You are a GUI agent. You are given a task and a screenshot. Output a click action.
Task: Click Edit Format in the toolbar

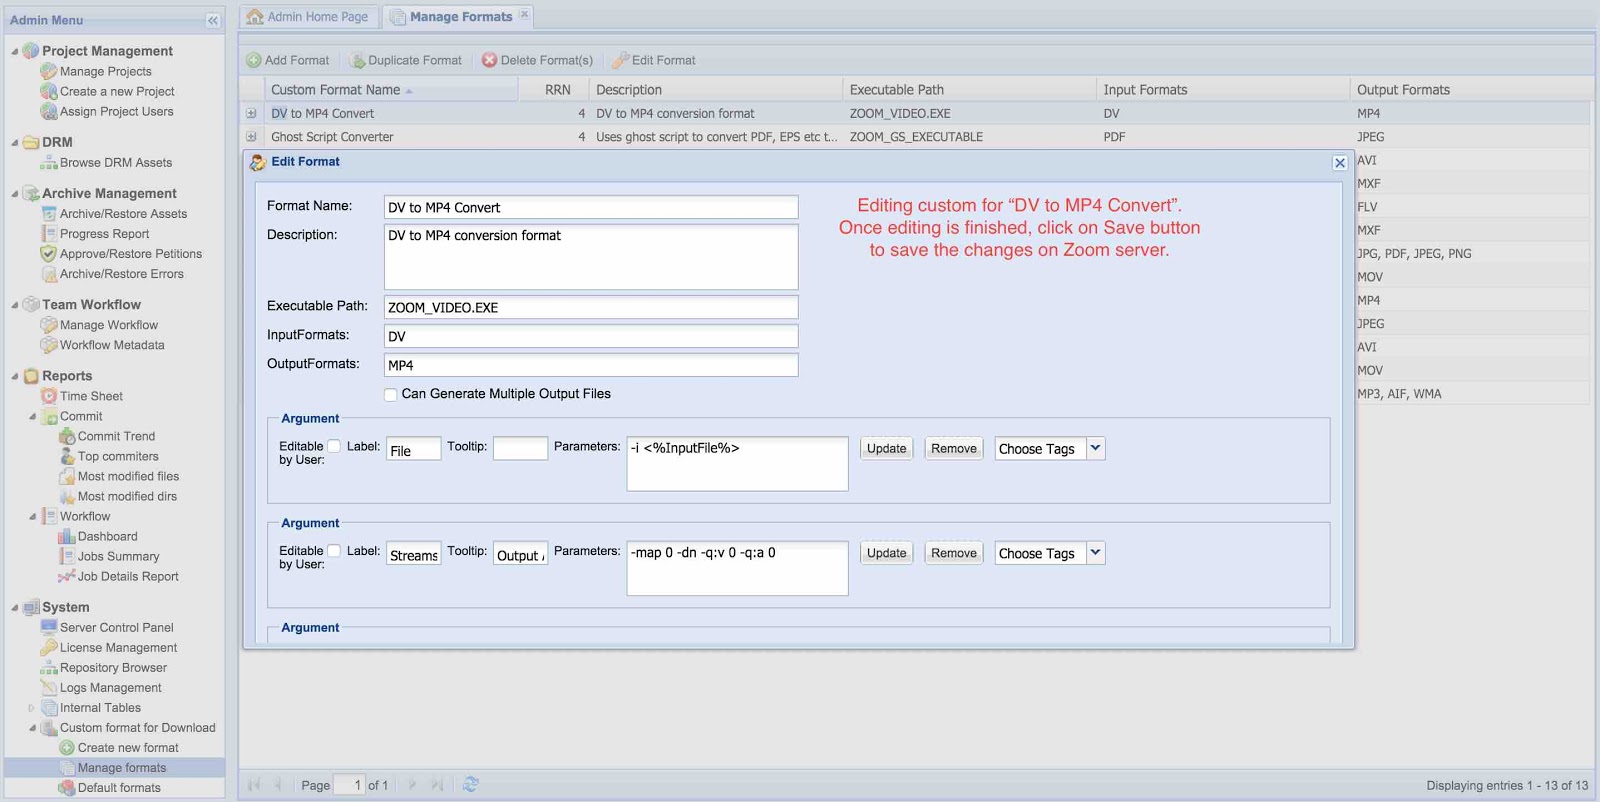[x=654, y=60]
